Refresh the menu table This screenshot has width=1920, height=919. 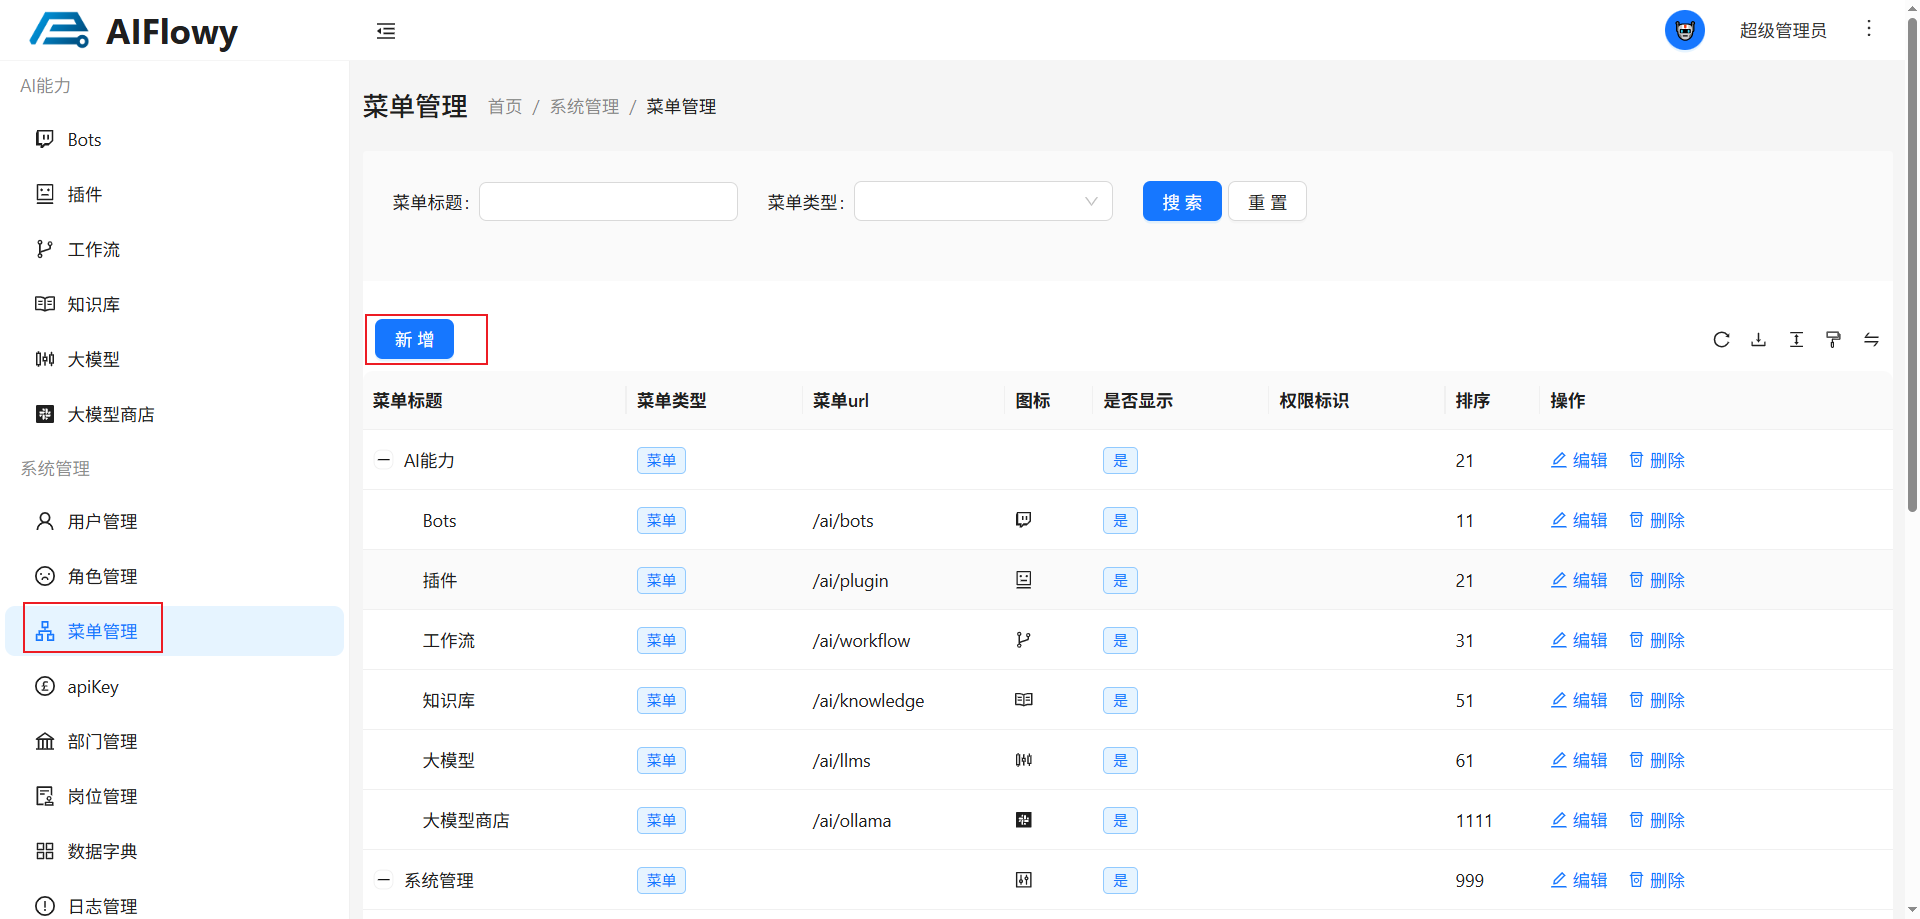(1721, 340)
